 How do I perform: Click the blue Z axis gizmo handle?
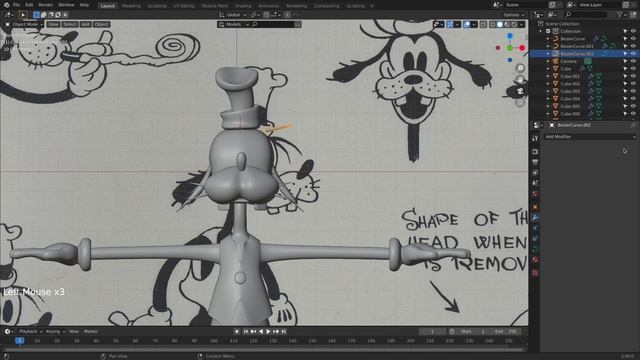tap(510, 36)
